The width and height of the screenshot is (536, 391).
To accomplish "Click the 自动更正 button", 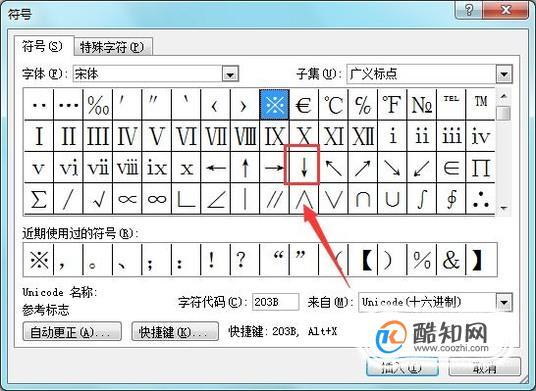I will click(72, 332).
